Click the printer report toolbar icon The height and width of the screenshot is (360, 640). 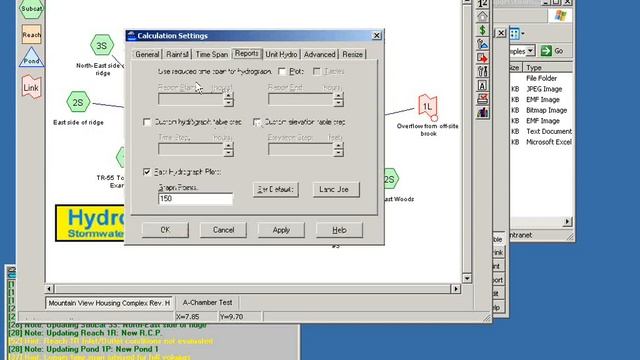(482, 99)
